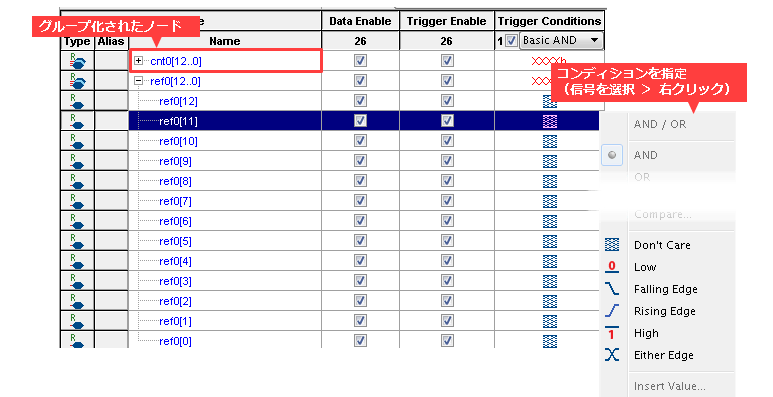Viewport: 773px width, 397px height.
Task: Click the register type icon for ref0[5]
Action: pyautogui.click(x=76, y=241)
